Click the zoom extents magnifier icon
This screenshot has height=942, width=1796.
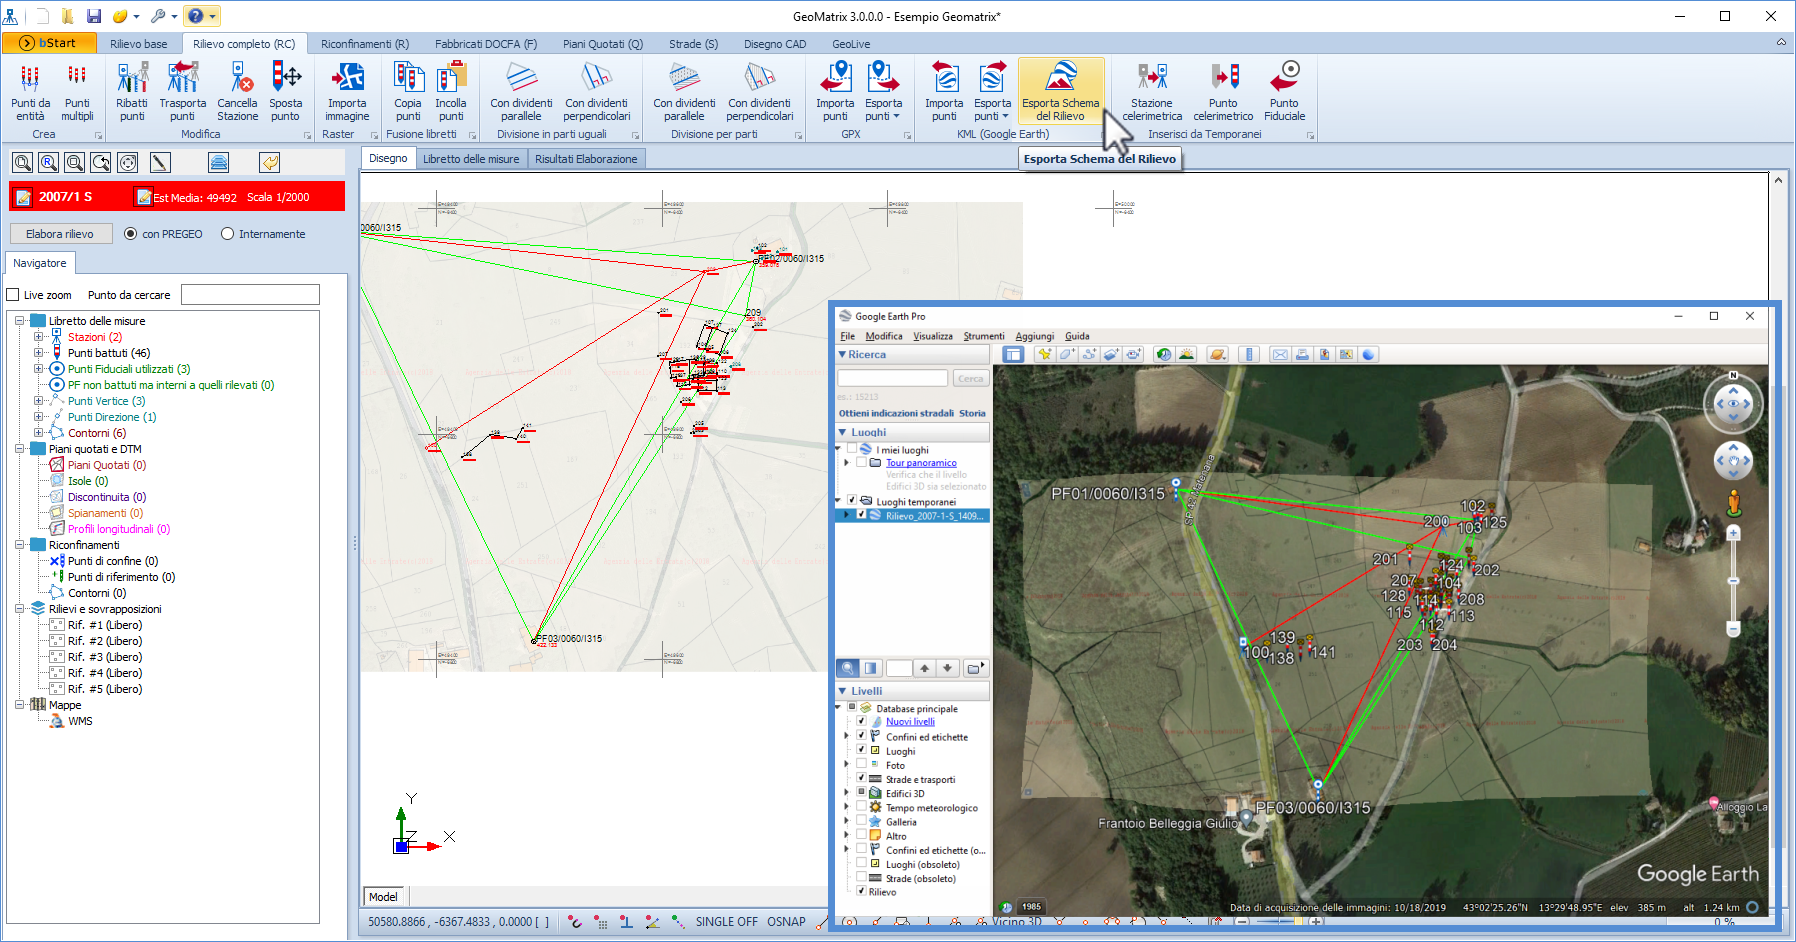pyautogui.click(x=23, y=162)
